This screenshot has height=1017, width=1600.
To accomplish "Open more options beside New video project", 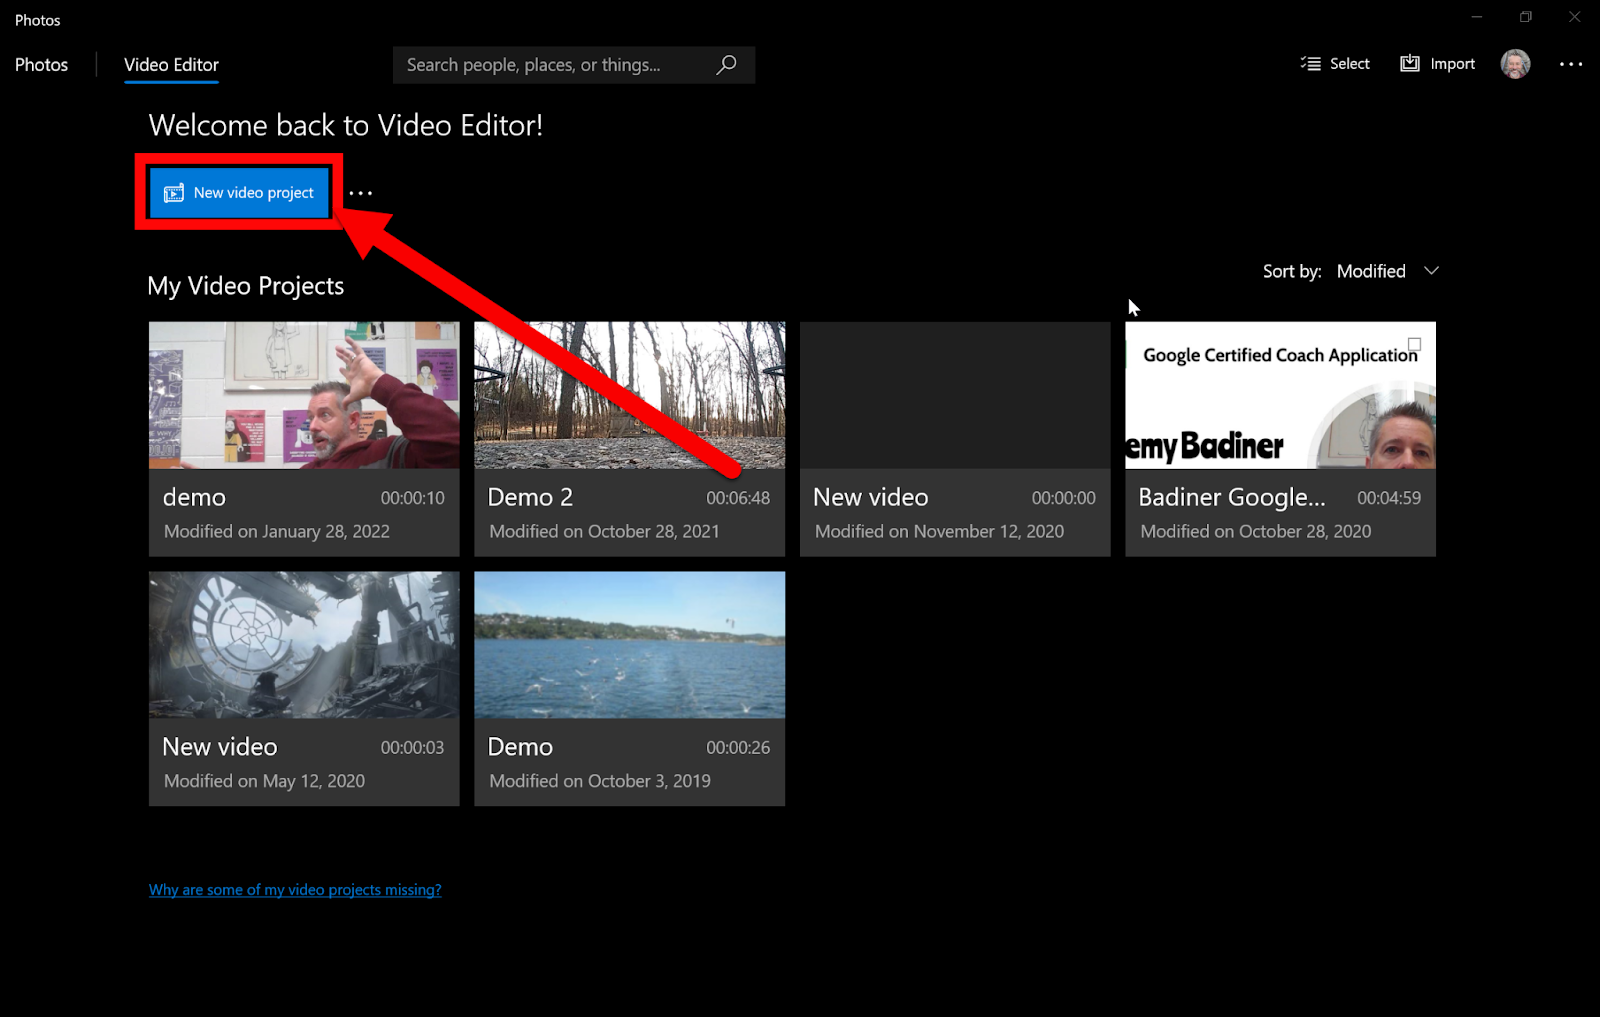I will tap(361, 193).
